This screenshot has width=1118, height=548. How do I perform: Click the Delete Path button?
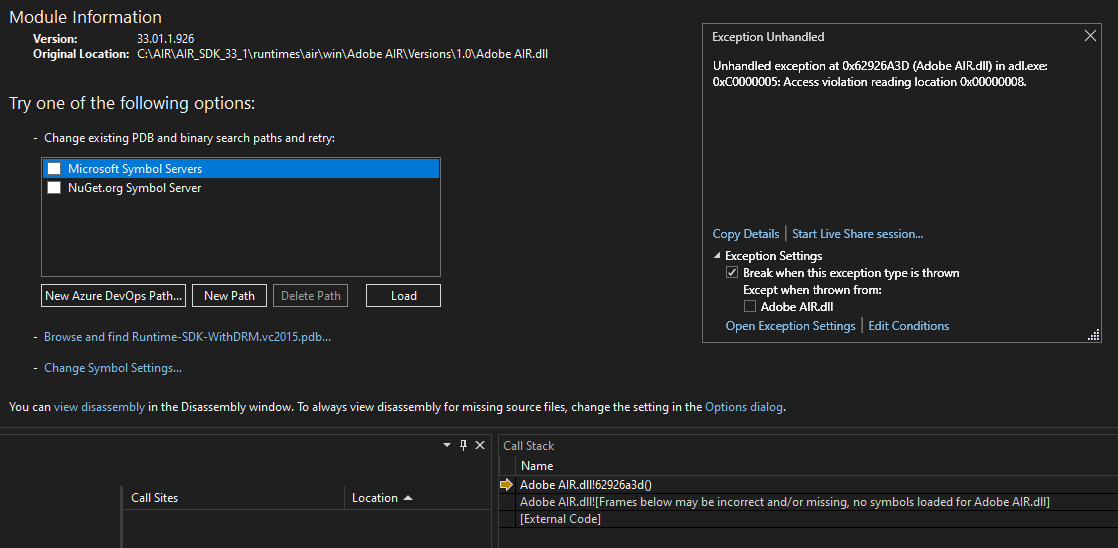tap(311, 296)
